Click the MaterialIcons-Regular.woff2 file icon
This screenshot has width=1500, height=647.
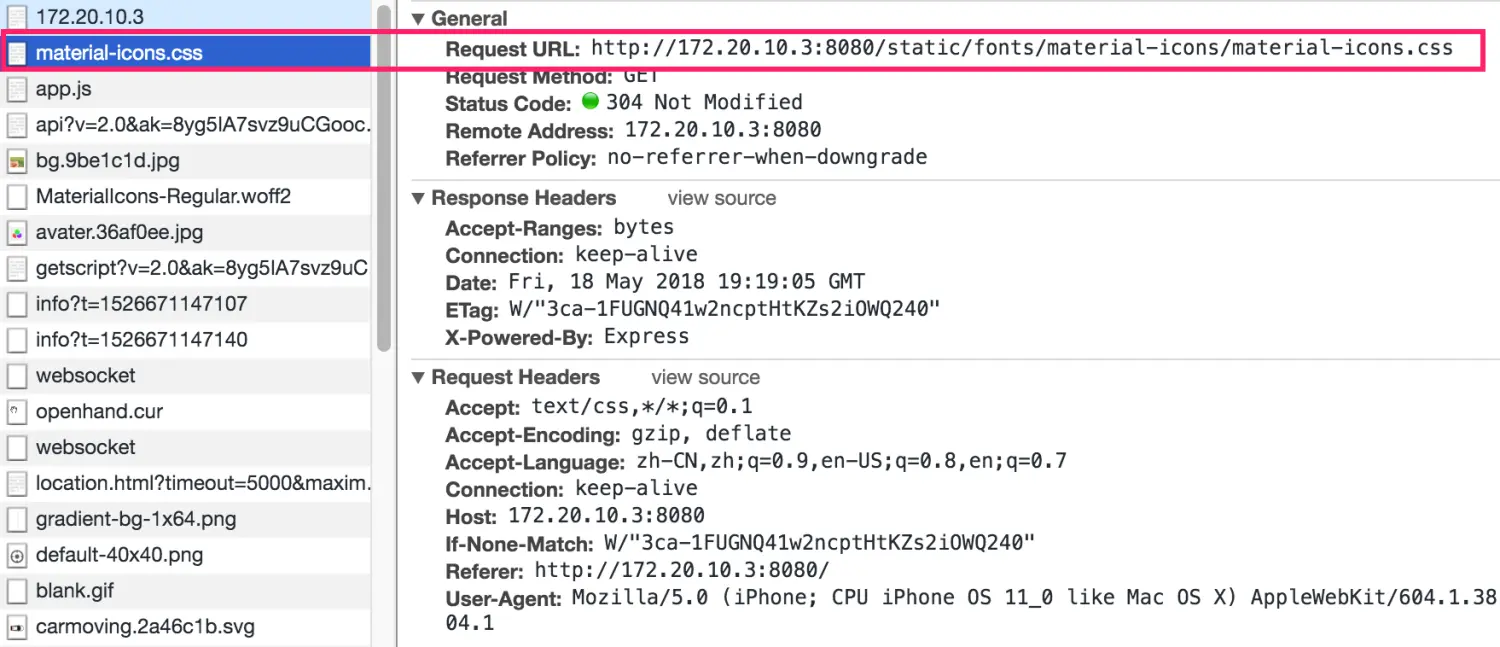[x=17, y=197]
